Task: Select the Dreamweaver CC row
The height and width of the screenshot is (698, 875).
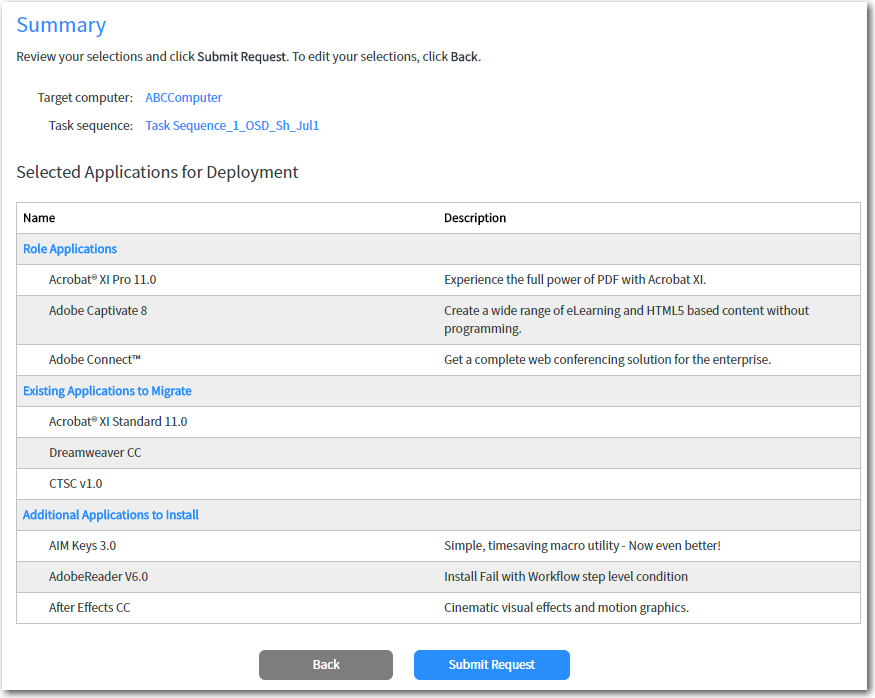Action: click(95, 453)
